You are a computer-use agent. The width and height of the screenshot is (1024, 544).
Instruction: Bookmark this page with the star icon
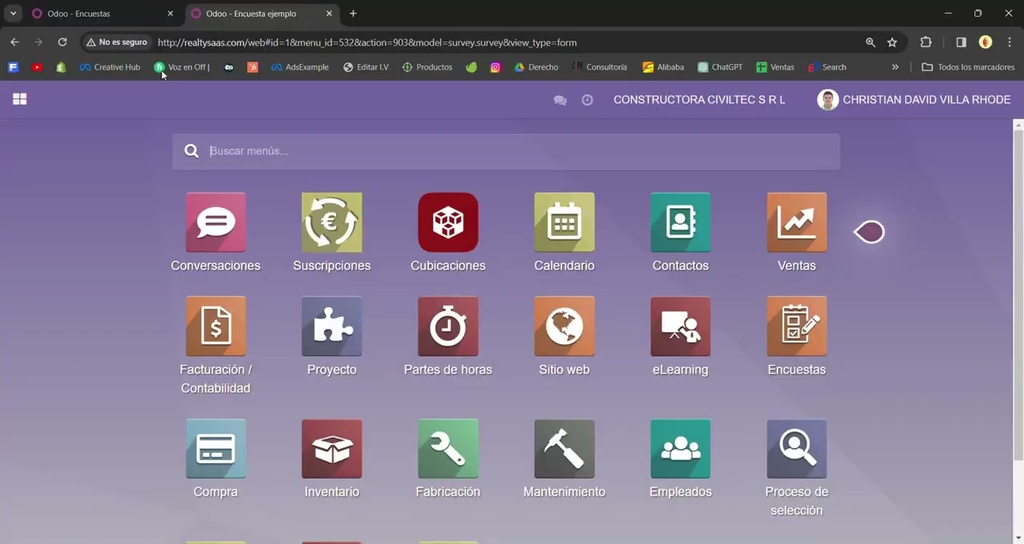tap(892, 42)
